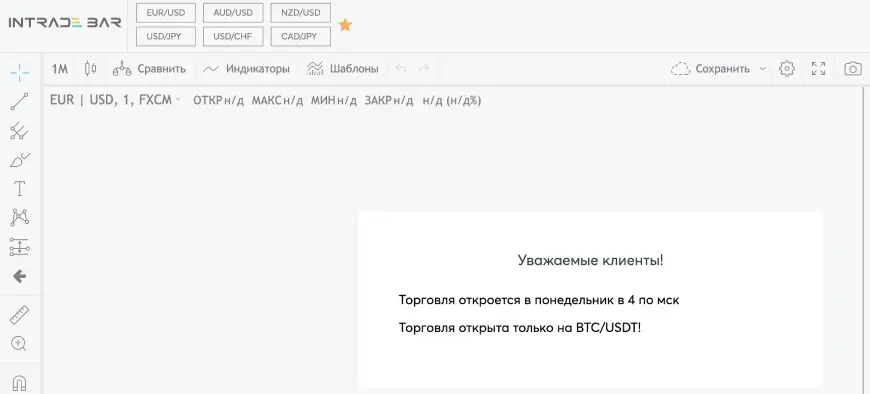Select the USD/JPY currency pair
This screenshot has width=870, height=394.
[166, 37]
